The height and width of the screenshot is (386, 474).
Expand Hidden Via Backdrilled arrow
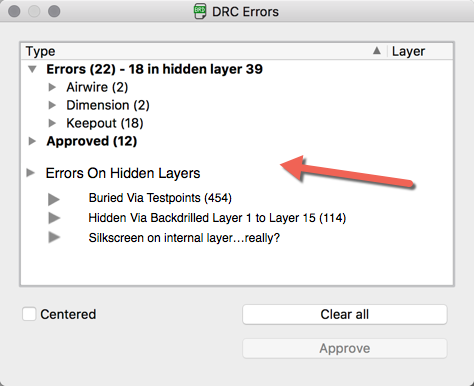tap(54, 218)
